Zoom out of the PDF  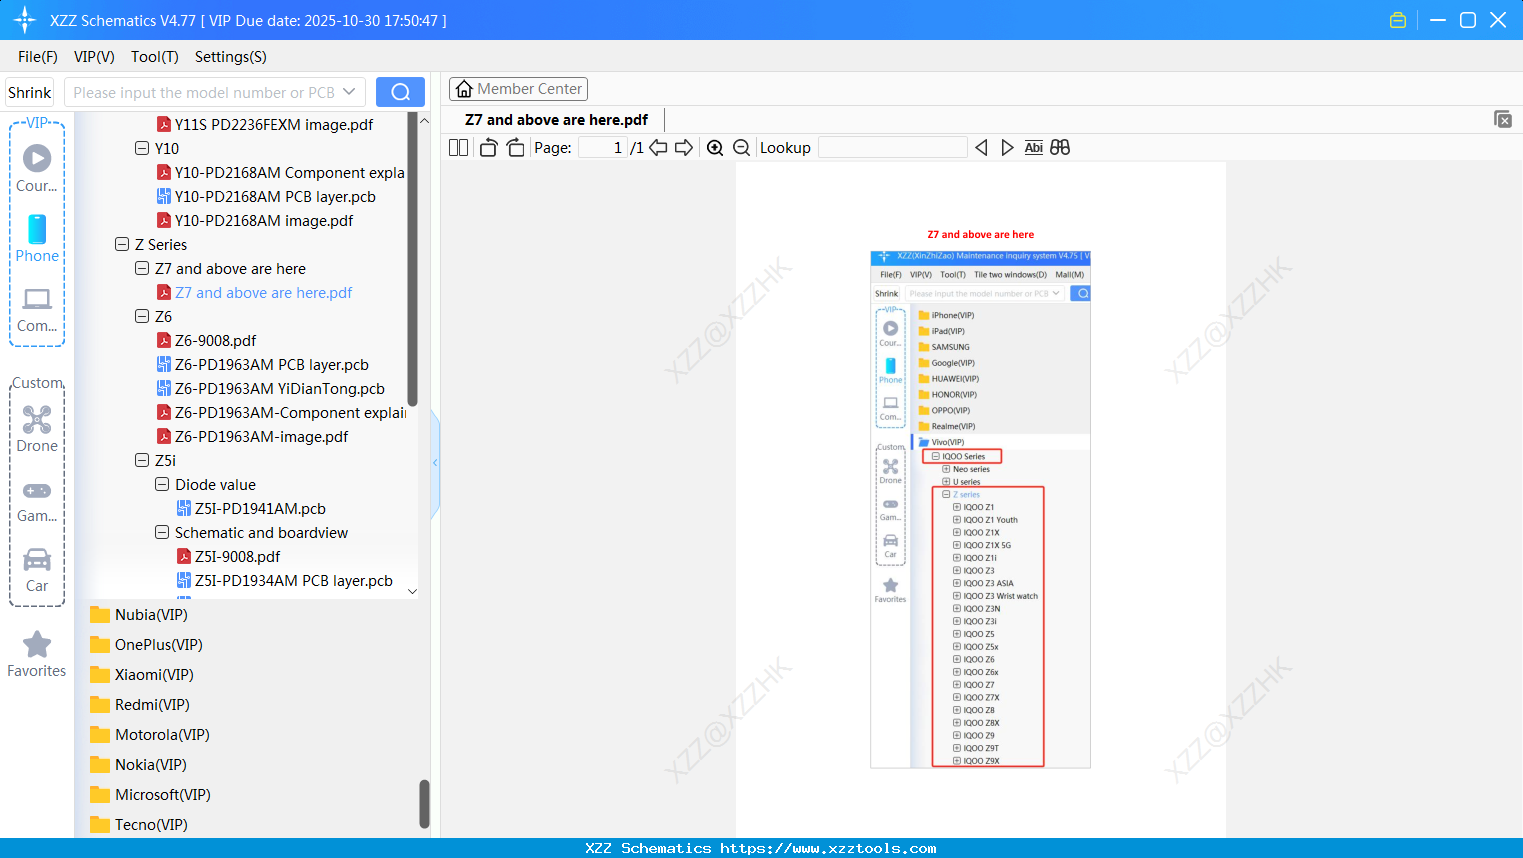coord(742,148)
